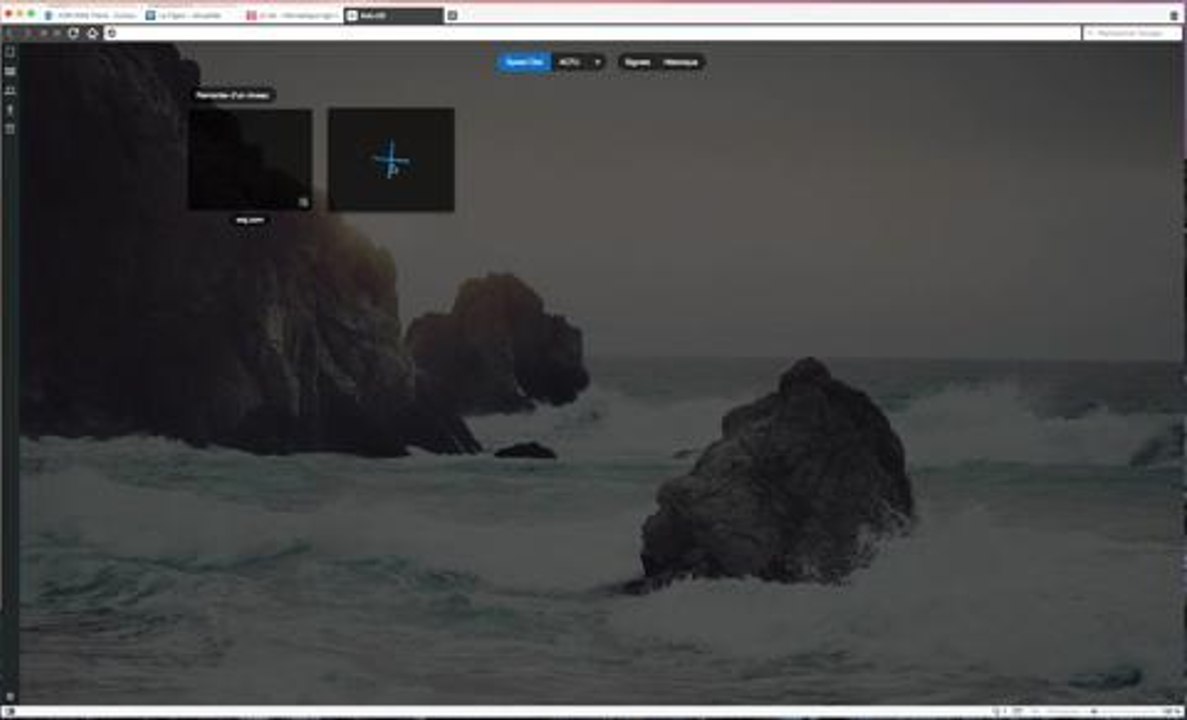This screenshot has height=720, width=1187.
Task: Switch to the first browser tab
Action: click(91, 15)
